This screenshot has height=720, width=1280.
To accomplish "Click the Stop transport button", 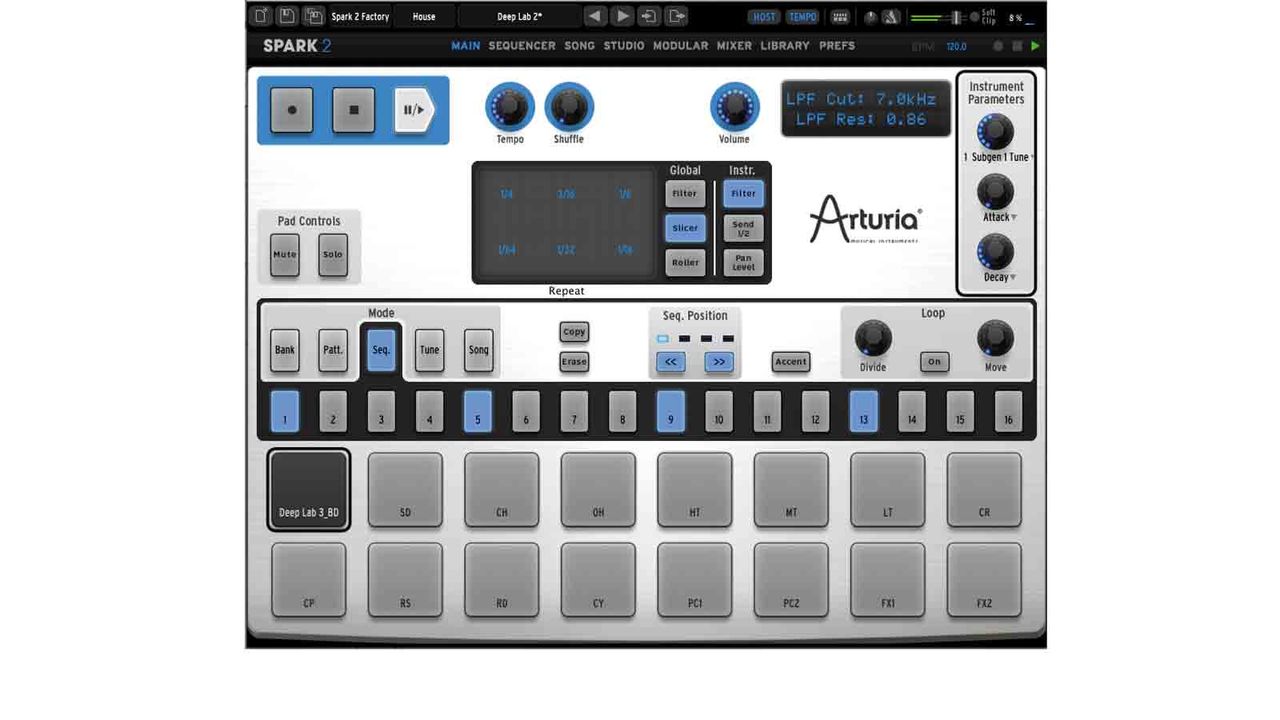I will [353, 110].
